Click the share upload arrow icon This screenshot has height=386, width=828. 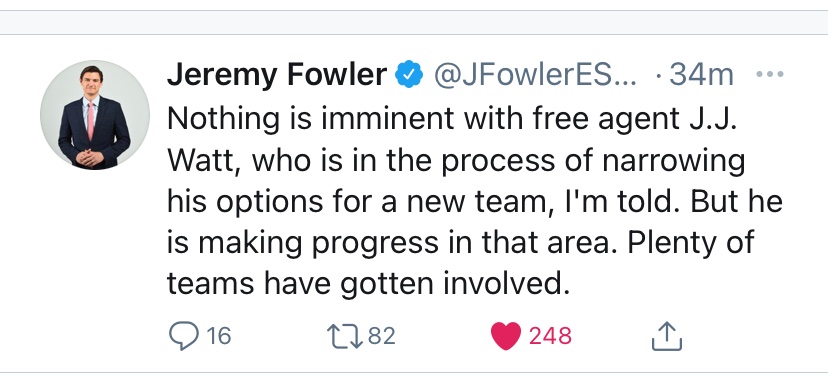tap(667, 336)
